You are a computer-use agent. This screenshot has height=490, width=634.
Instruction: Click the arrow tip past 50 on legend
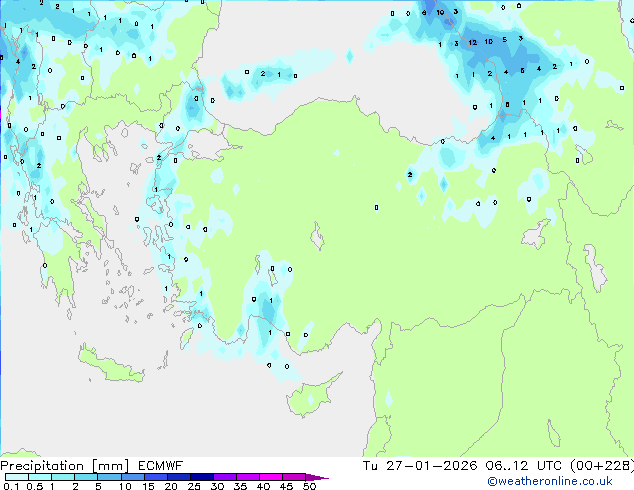(317, 477)
